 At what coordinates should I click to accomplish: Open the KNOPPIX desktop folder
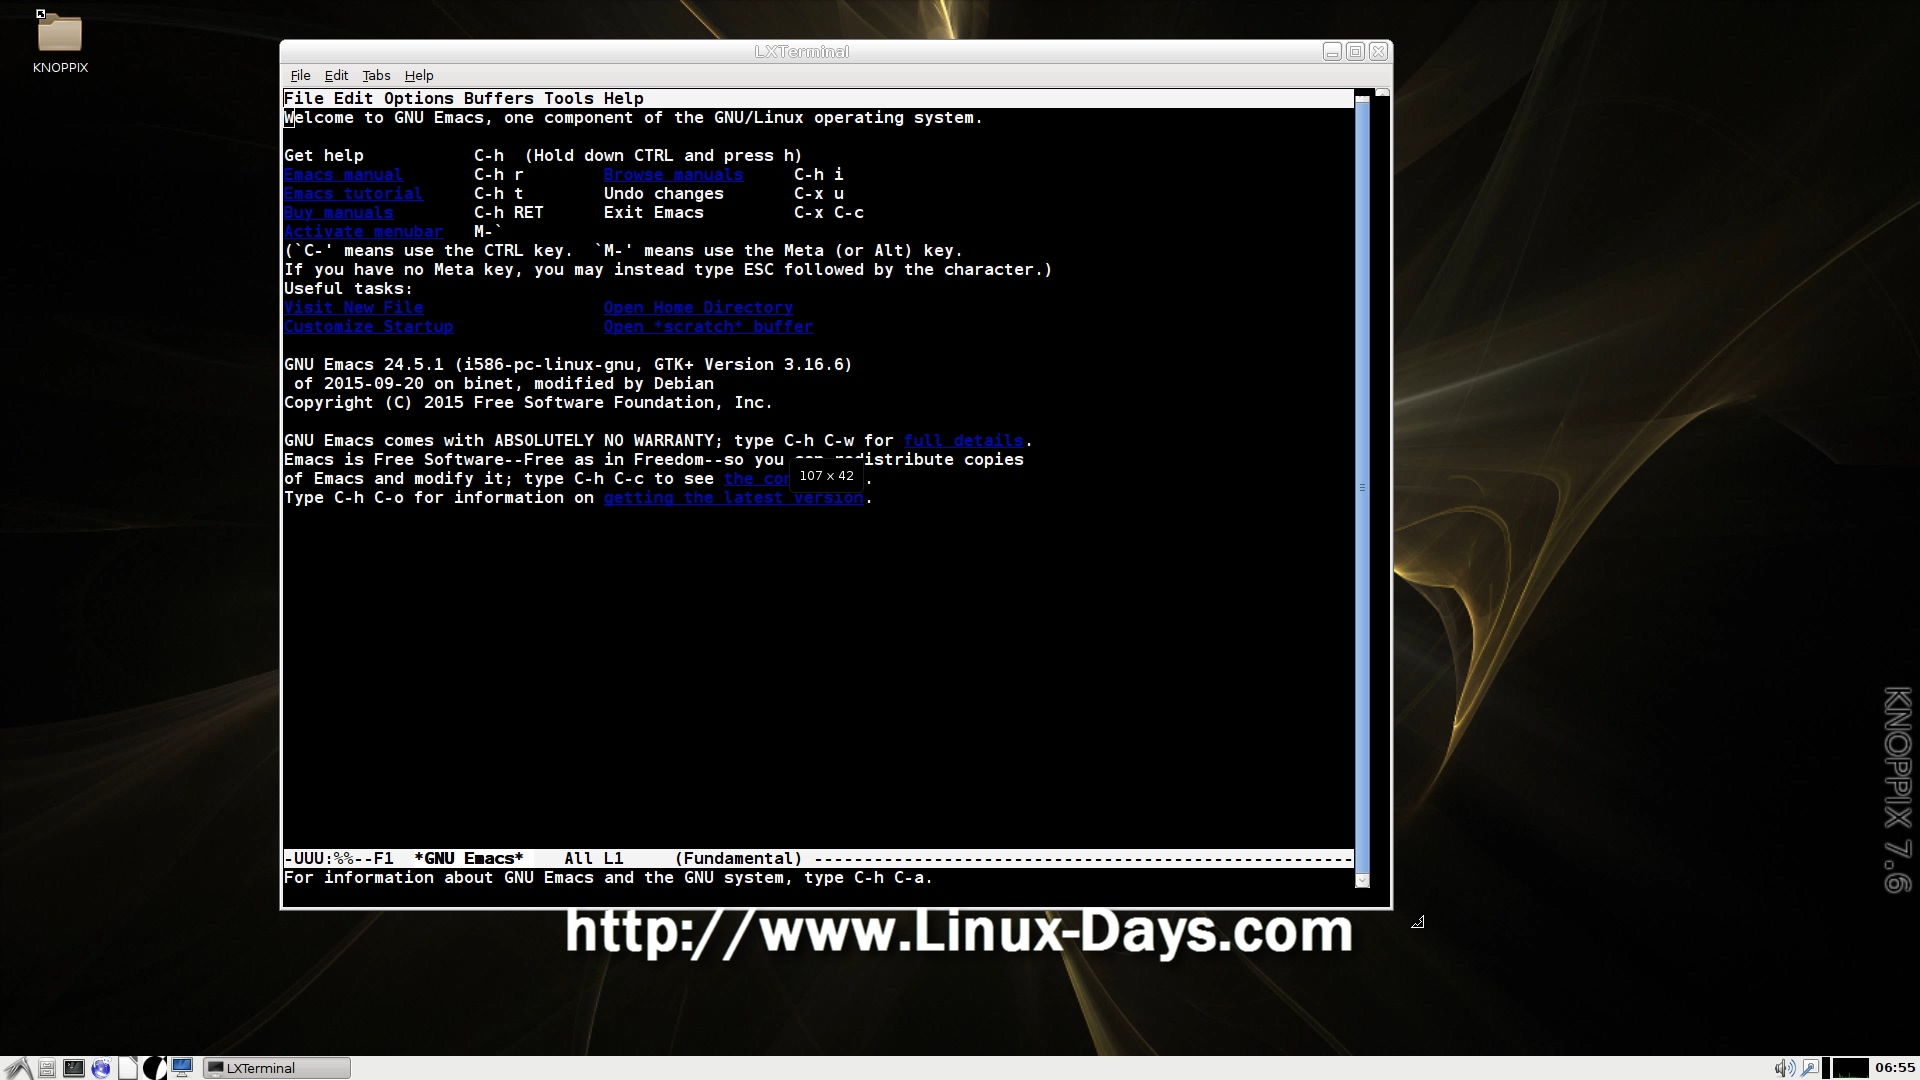coord(60,43)
